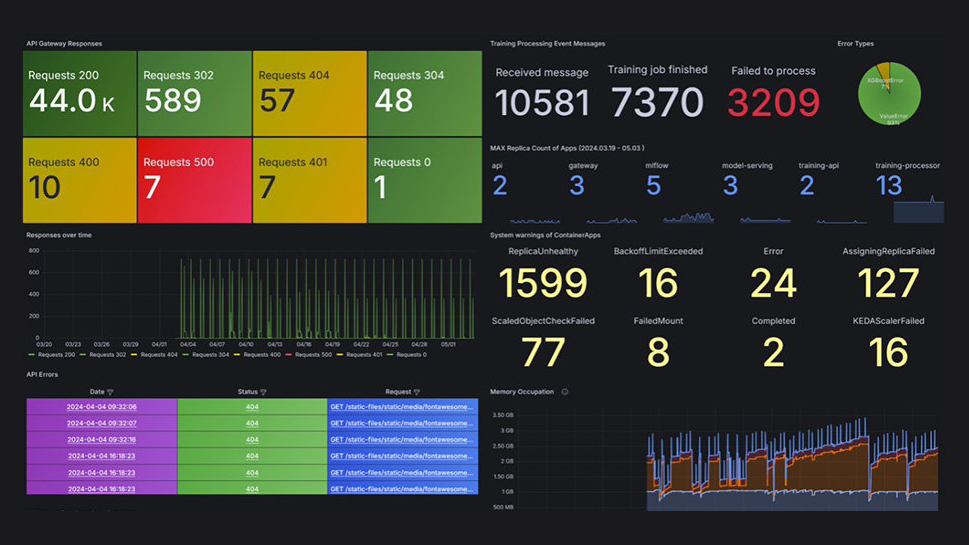Open the 2024-04-04 09:32:06 date link
Viewport: 969px width, 545px height.
(102, 407)
